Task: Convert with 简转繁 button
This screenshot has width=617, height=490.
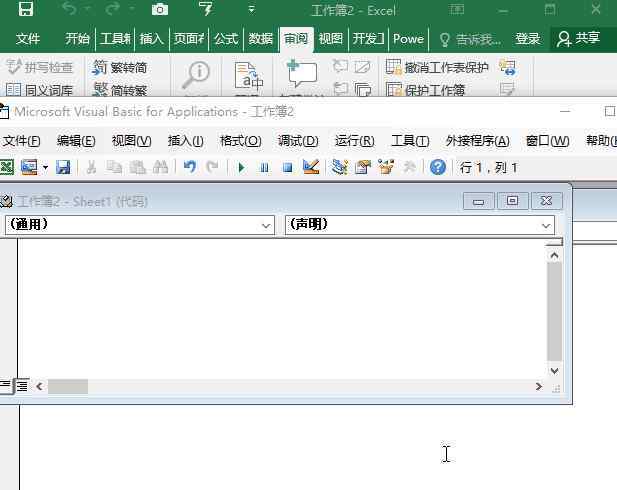Action: [120, 90]
